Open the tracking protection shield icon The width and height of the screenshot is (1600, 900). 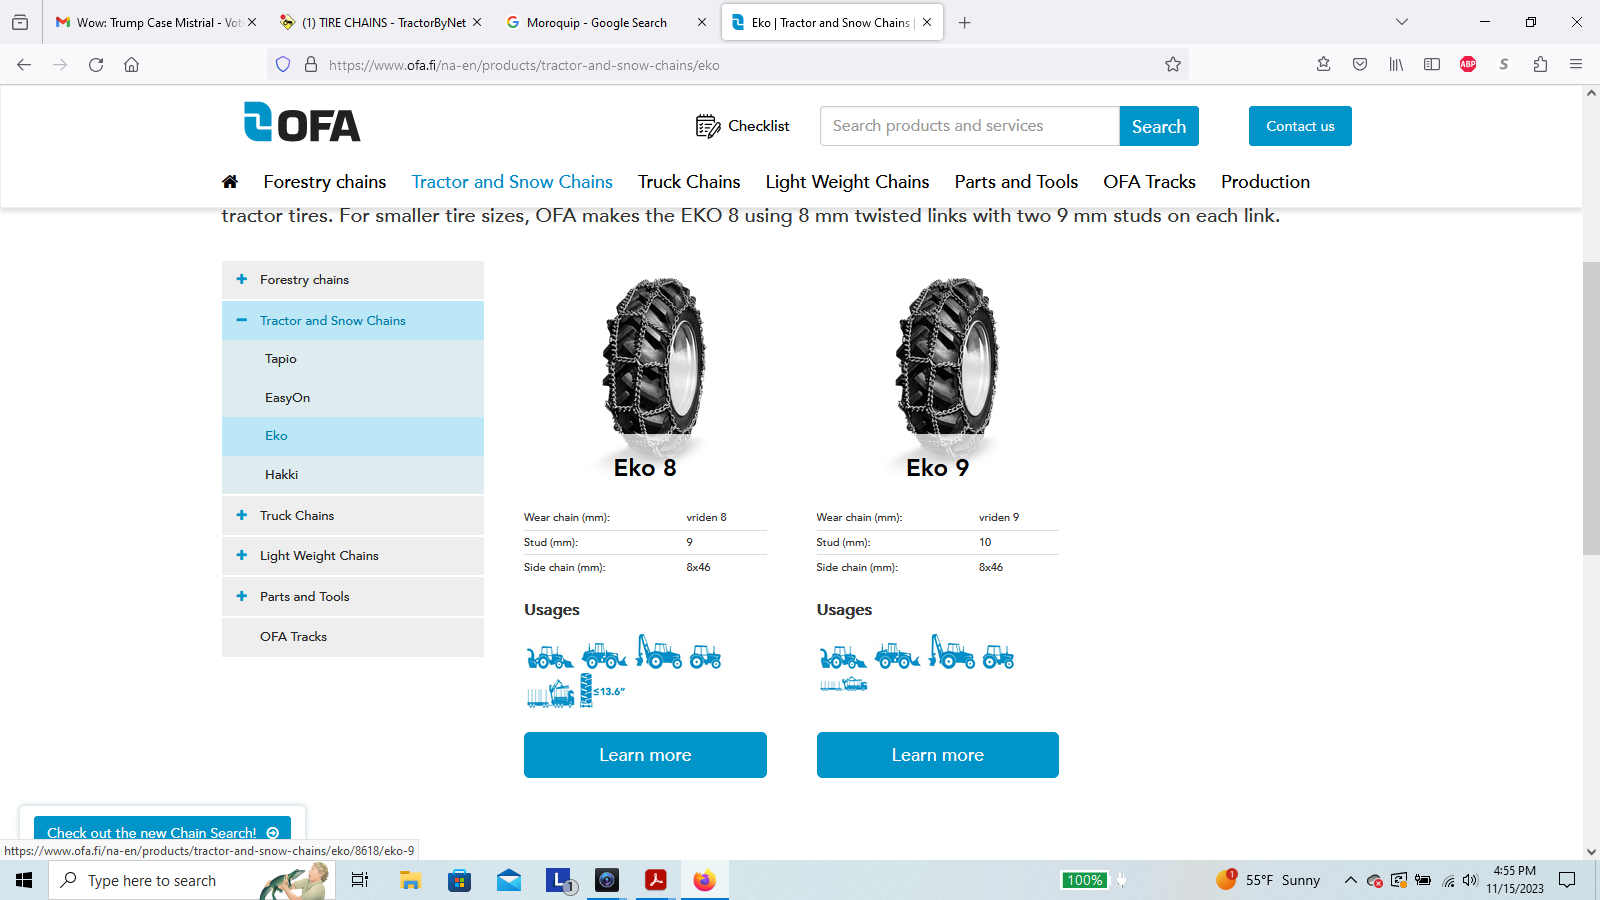[x=283, y=65]
